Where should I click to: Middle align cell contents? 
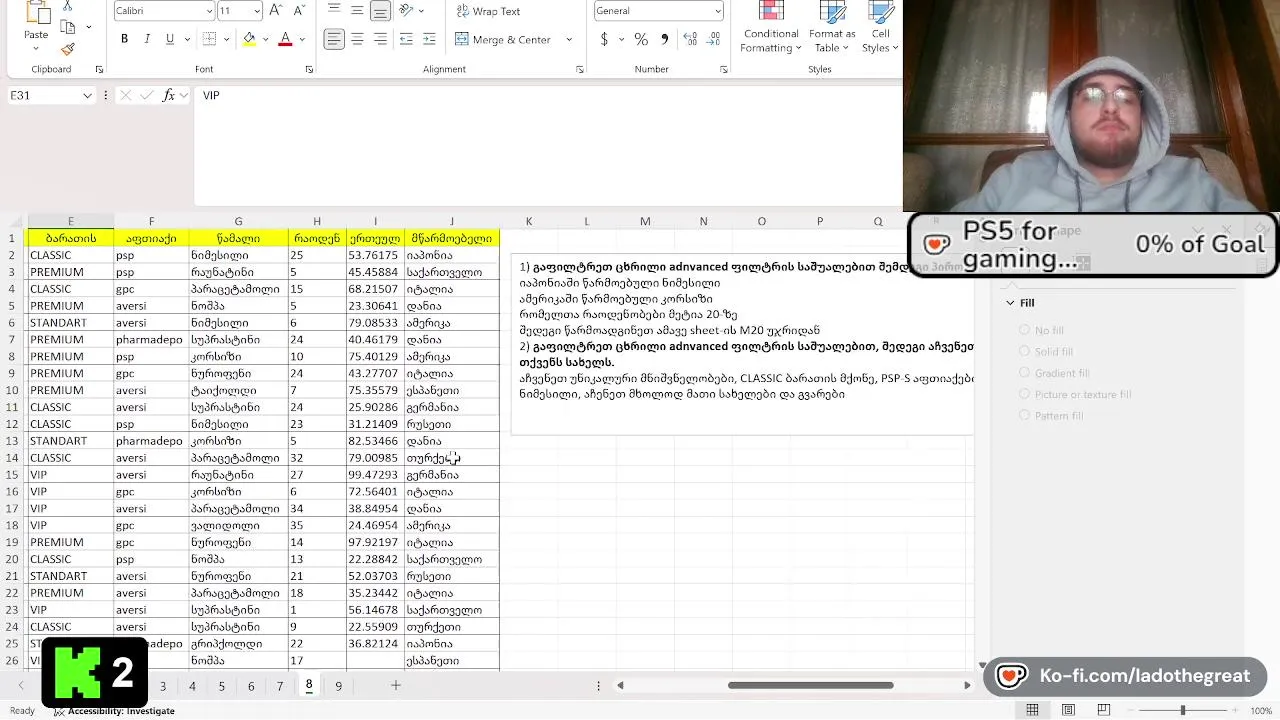click(357, 11)
